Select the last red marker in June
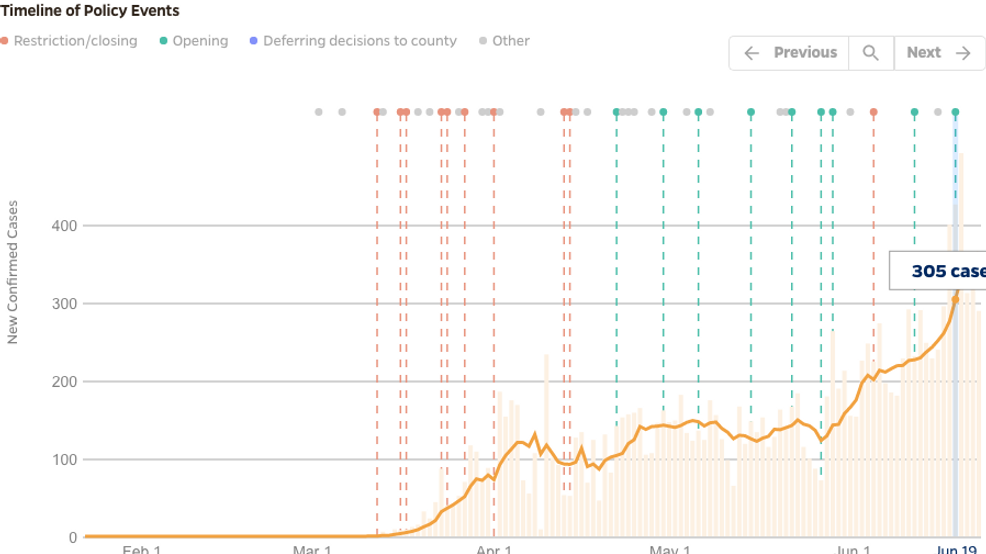Viewport: 986px width, 554px height. point(873,112)
